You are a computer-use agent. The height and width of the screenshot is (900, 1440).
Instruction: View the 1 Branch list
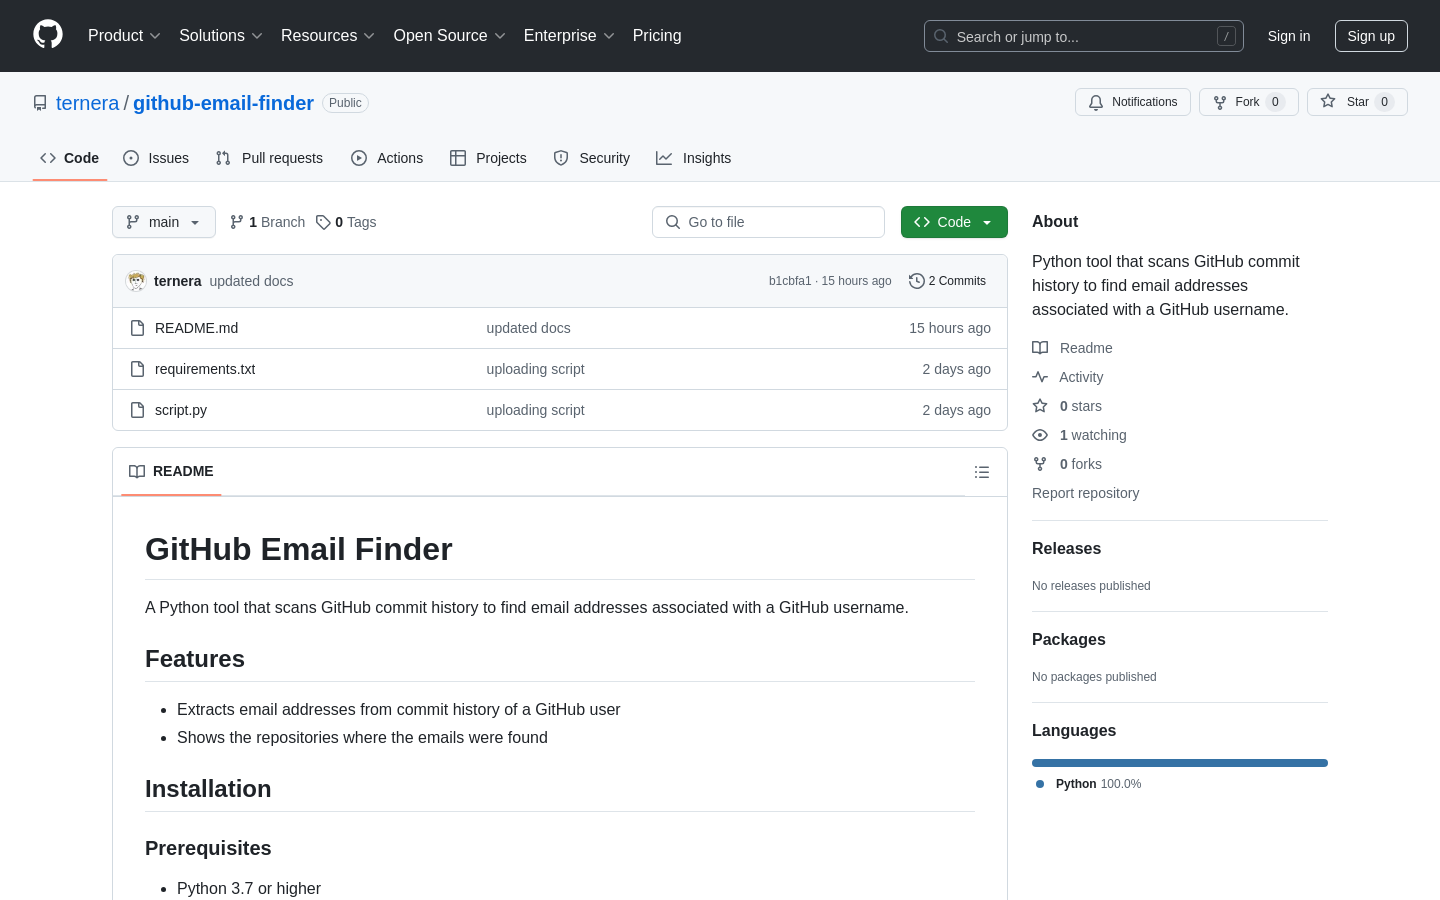pos(267,222)
